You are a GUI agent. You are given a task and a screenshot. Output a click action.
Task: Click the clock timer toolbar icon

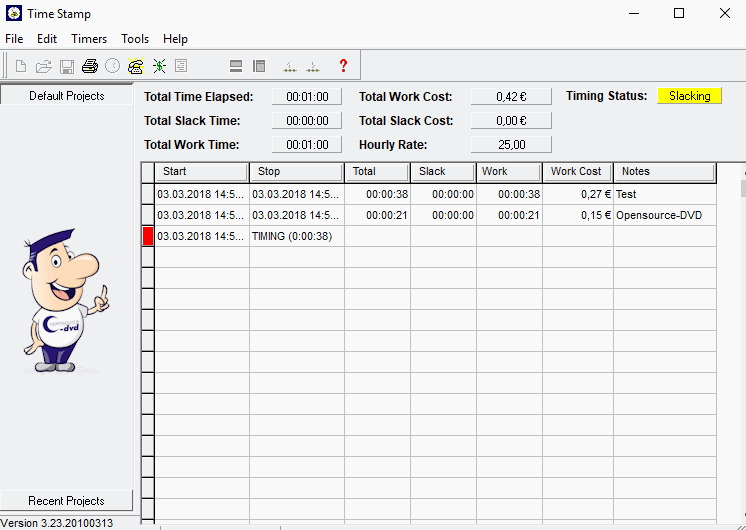click(112, 67)
